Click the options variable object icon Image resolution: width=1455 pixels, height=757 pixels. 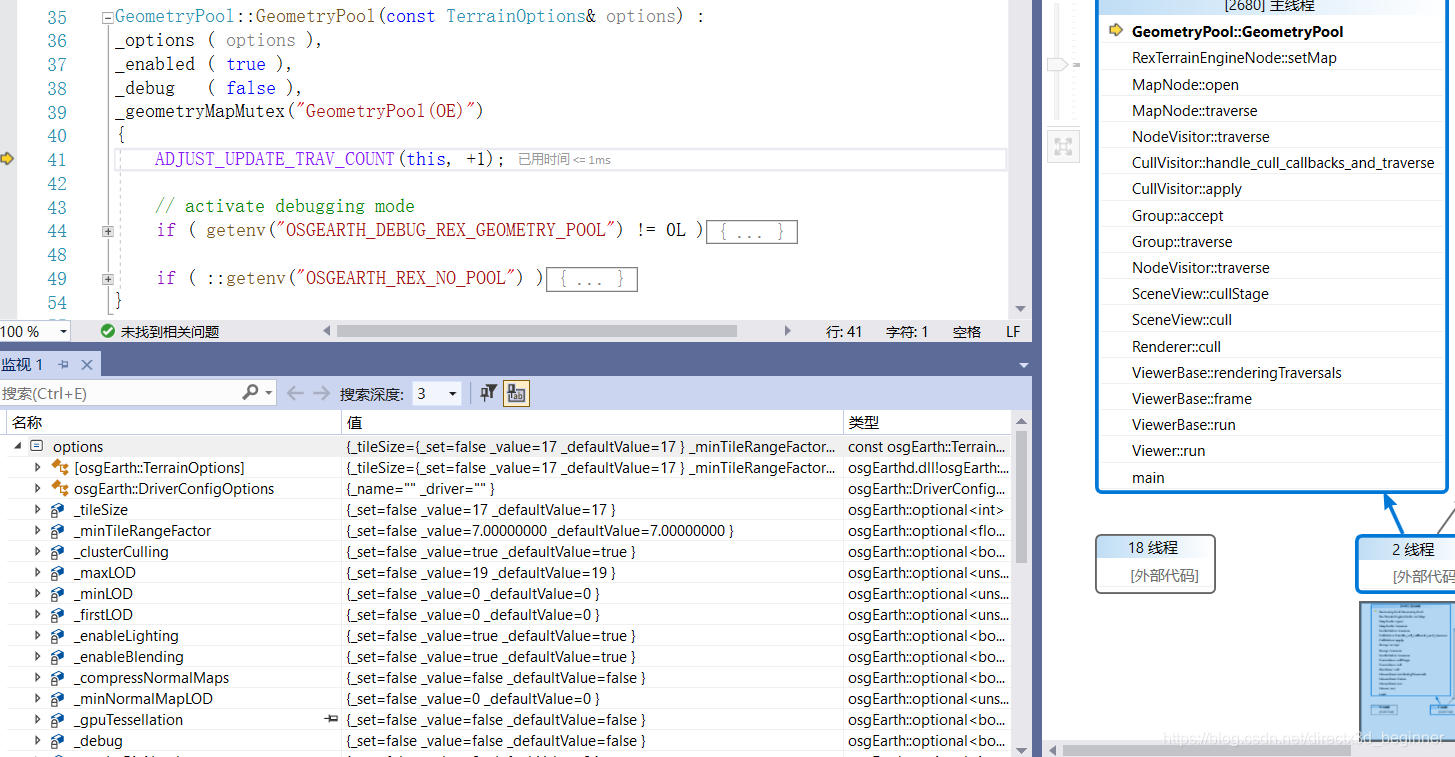point(37,446)
